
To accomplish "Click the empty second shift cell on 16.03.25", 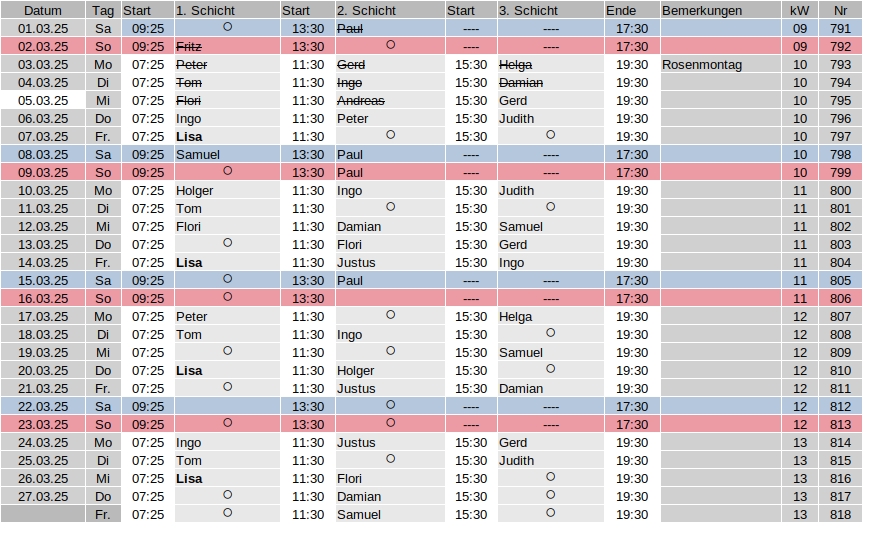I will (x=390, y=298).
